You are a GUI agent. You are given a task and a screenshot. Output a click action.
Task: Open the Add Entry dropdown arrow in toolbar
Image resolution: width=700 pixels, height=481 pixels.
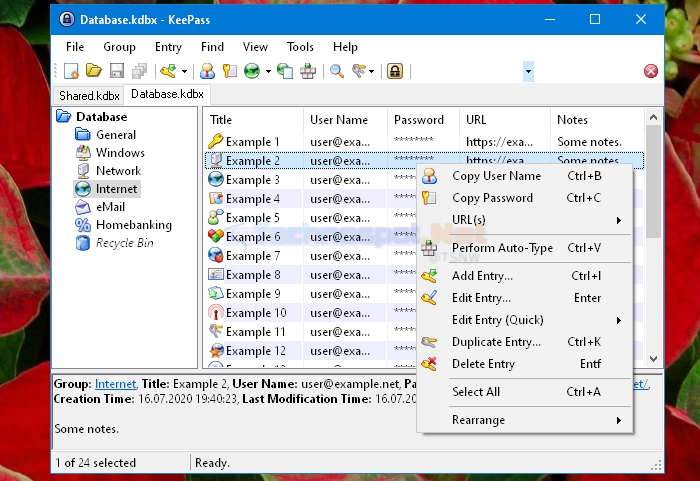click(184, 71)
